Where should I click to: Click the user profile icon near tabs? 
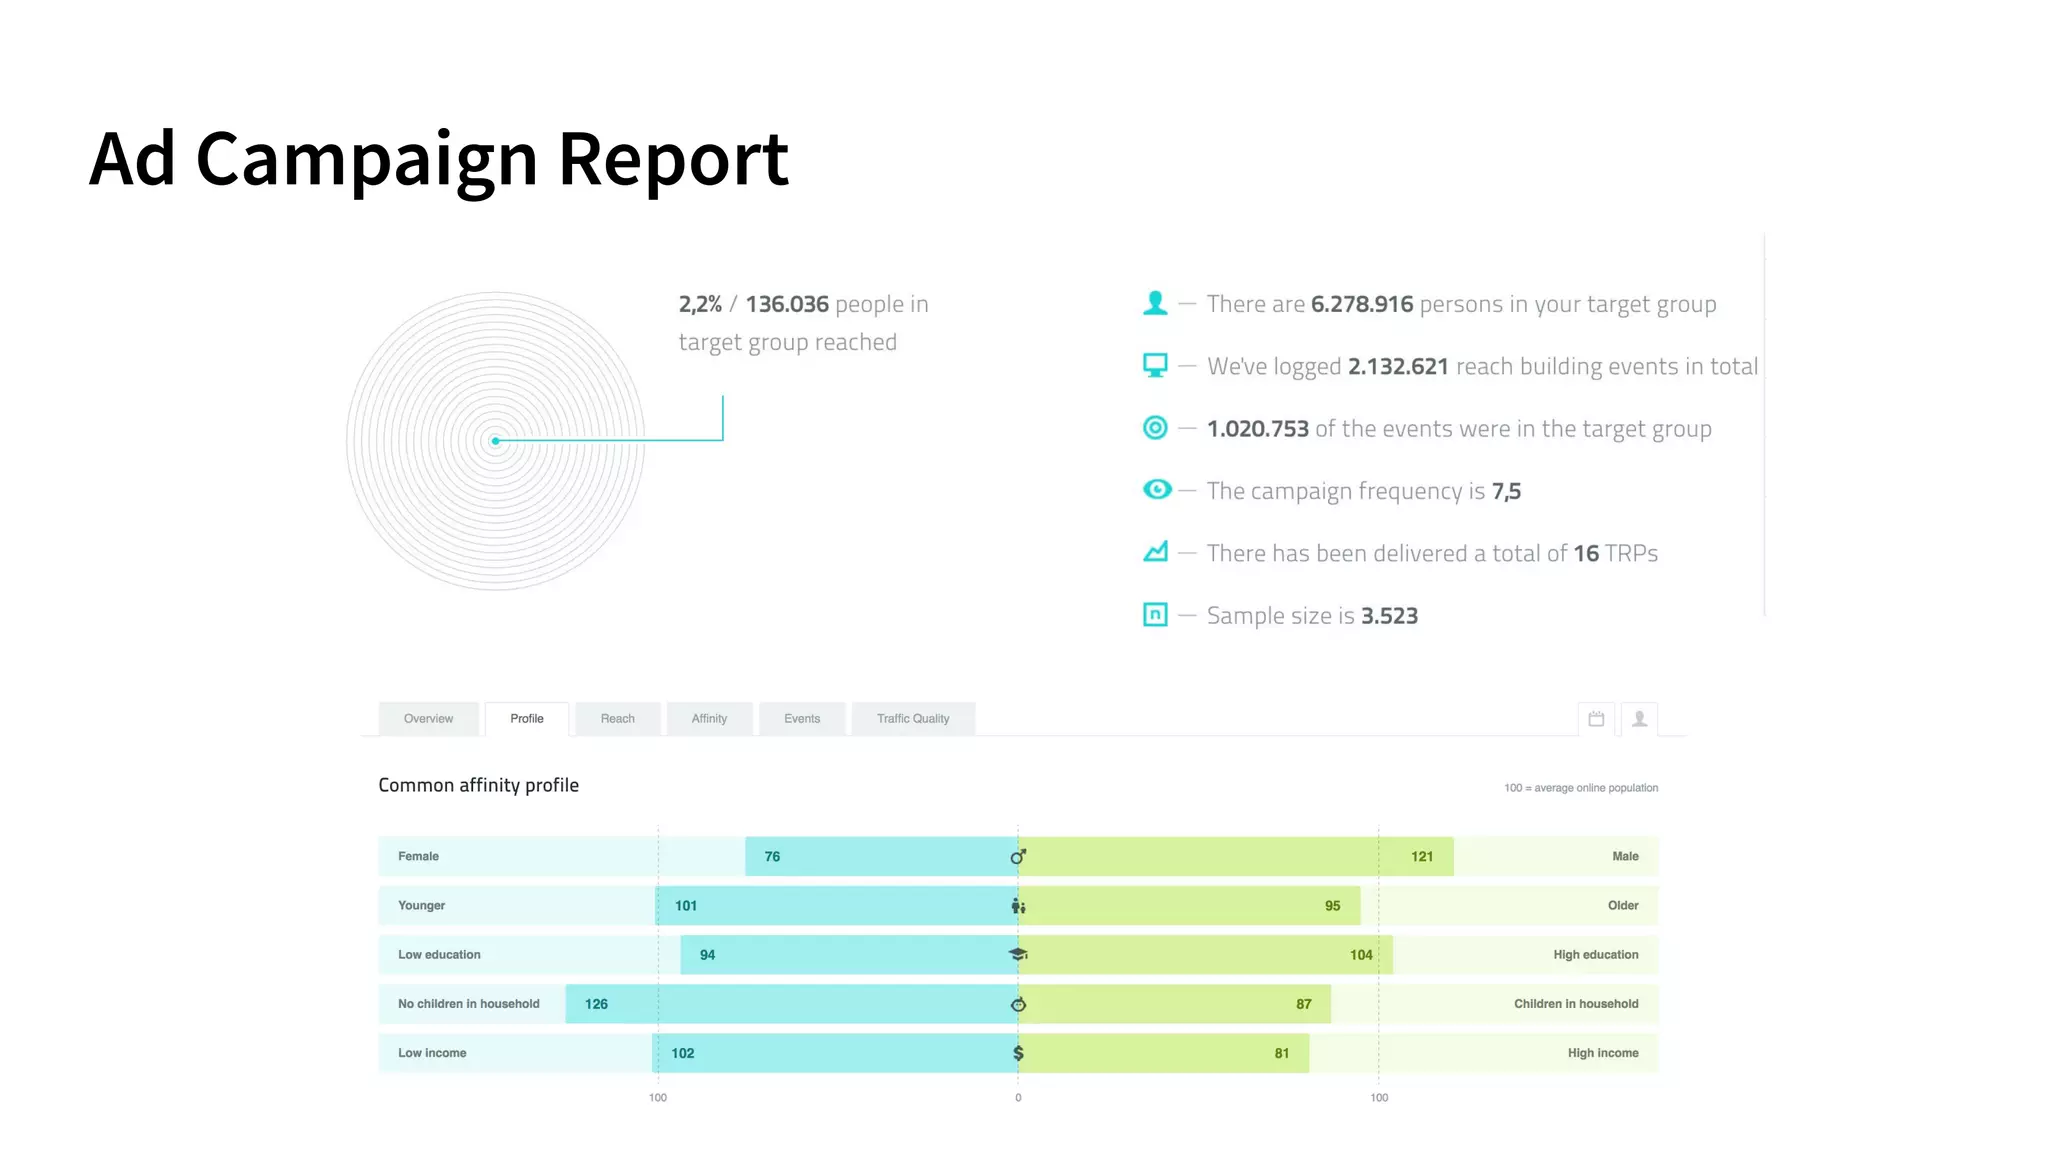tap(1639, 719)
